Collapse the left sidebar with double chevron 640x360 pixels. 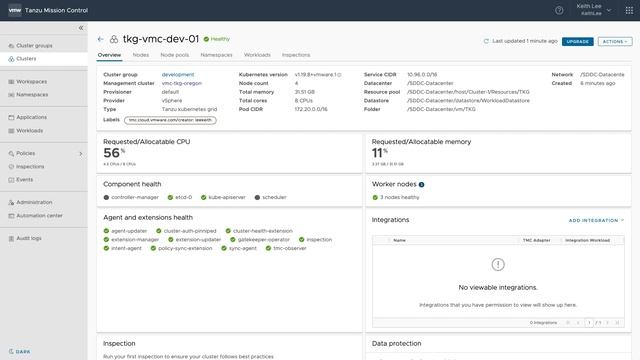(x=81, y=28)
